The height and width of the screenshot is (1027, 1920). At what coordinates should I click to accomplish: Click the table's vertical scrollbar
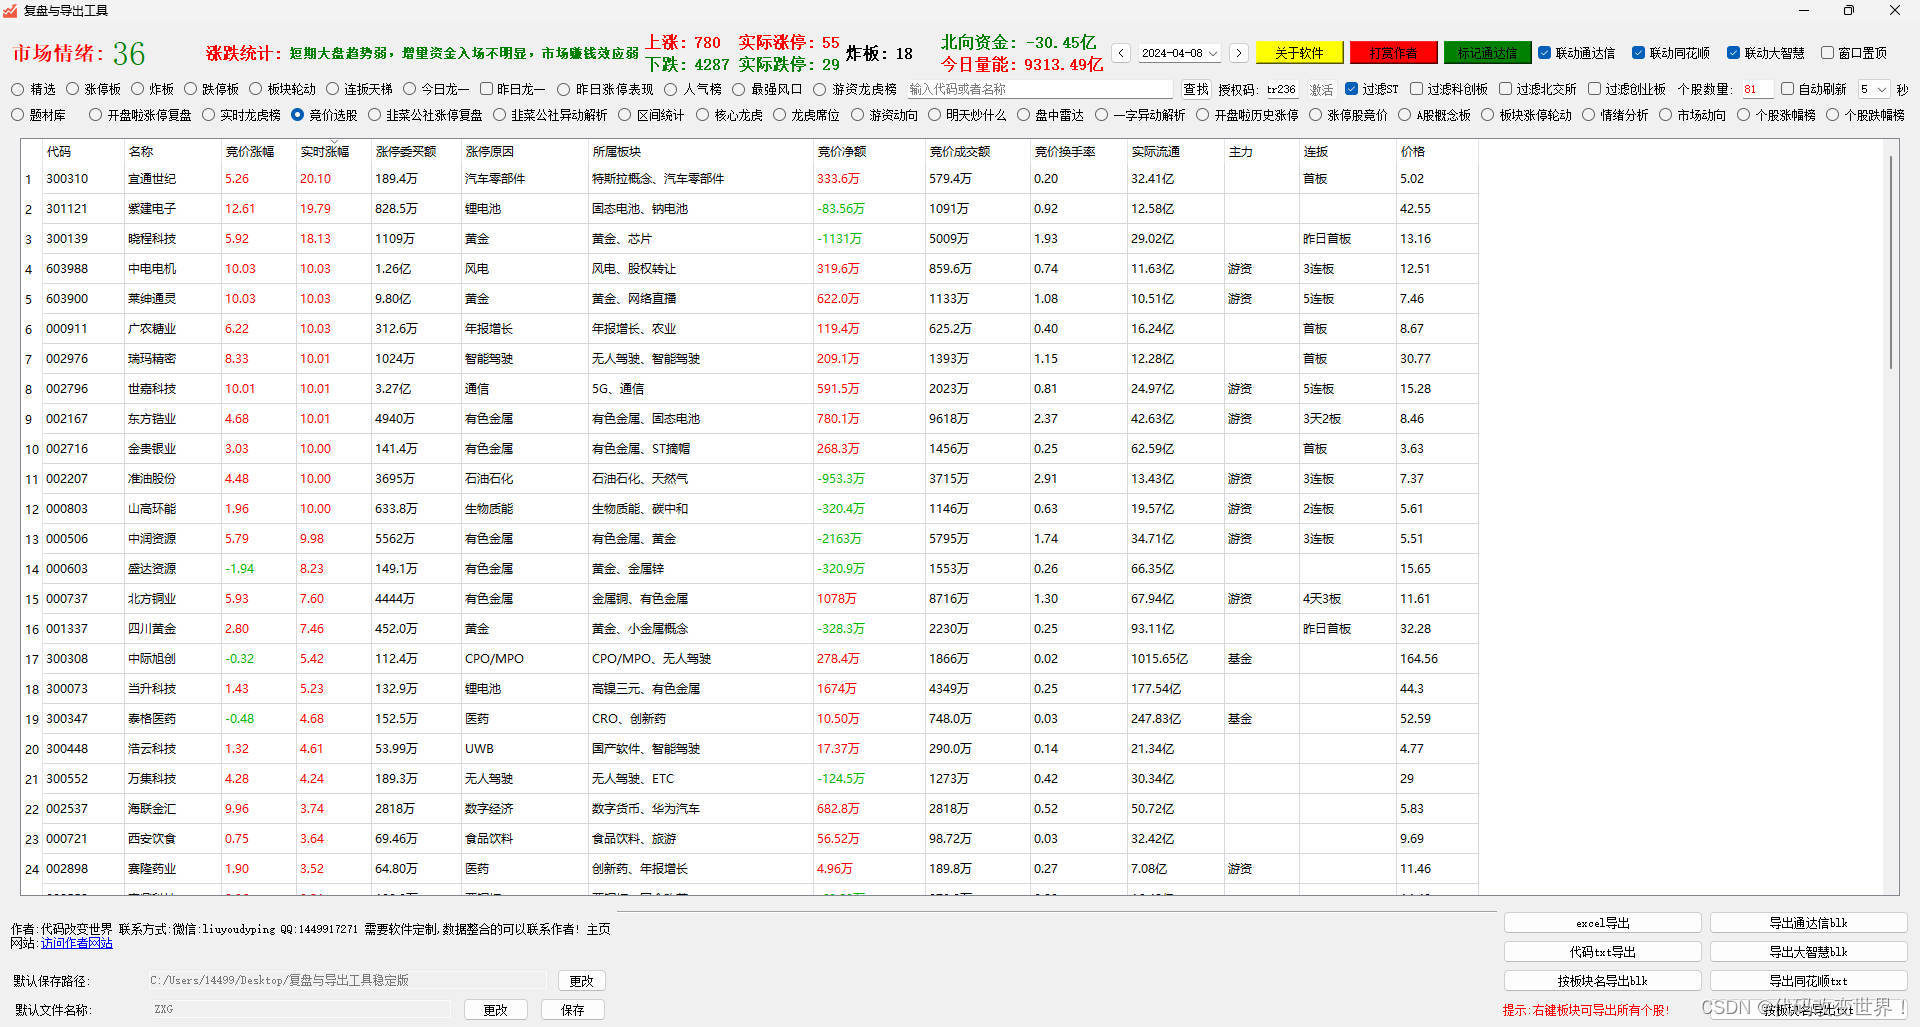pos(1890,262)
